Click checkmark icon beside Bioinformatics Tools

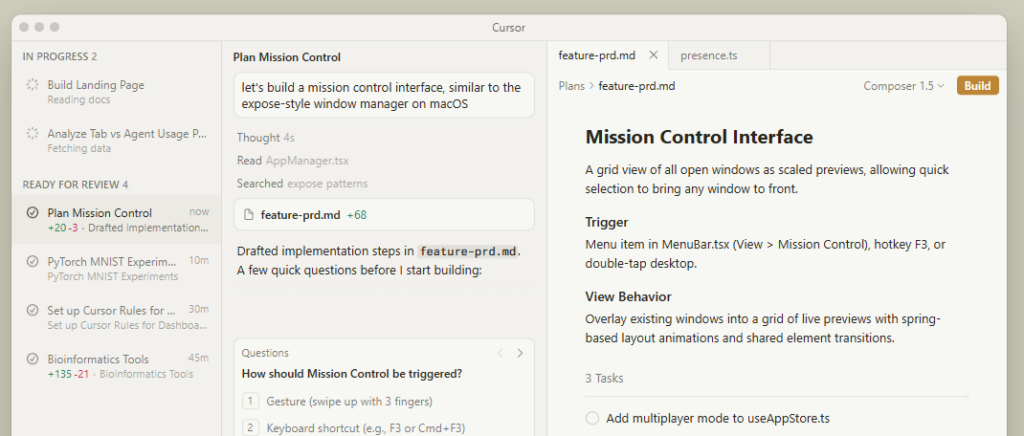[x=32, y=359]
